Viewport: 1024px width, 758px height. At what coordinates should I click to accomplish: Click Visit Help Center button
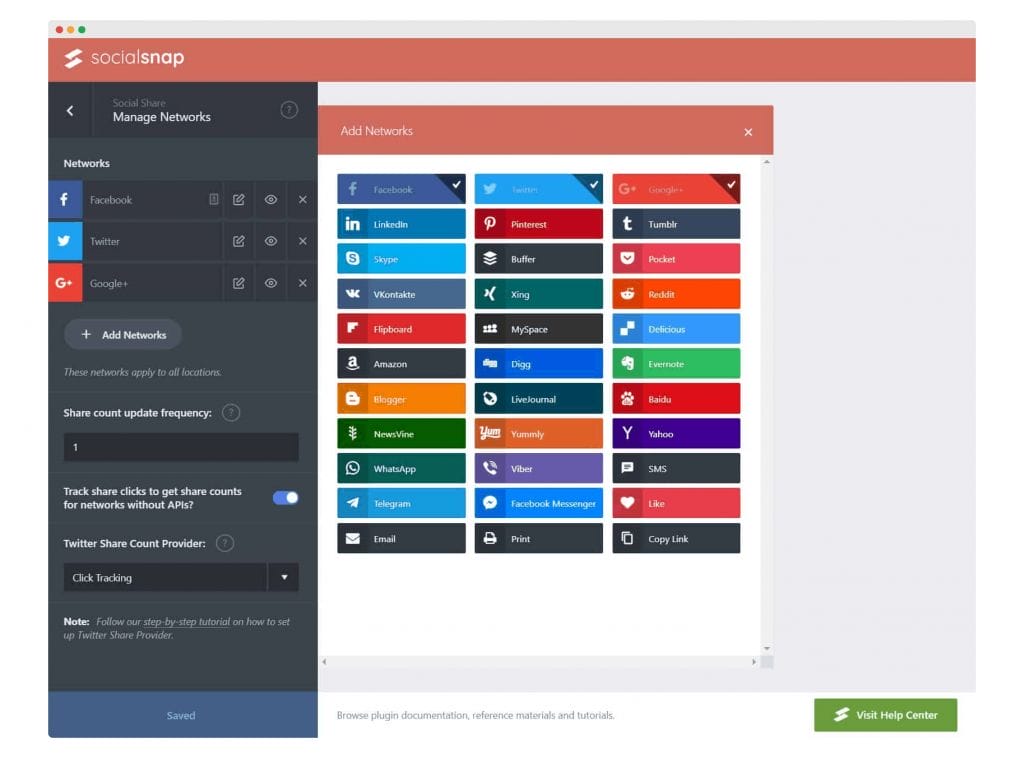(886, 715)
